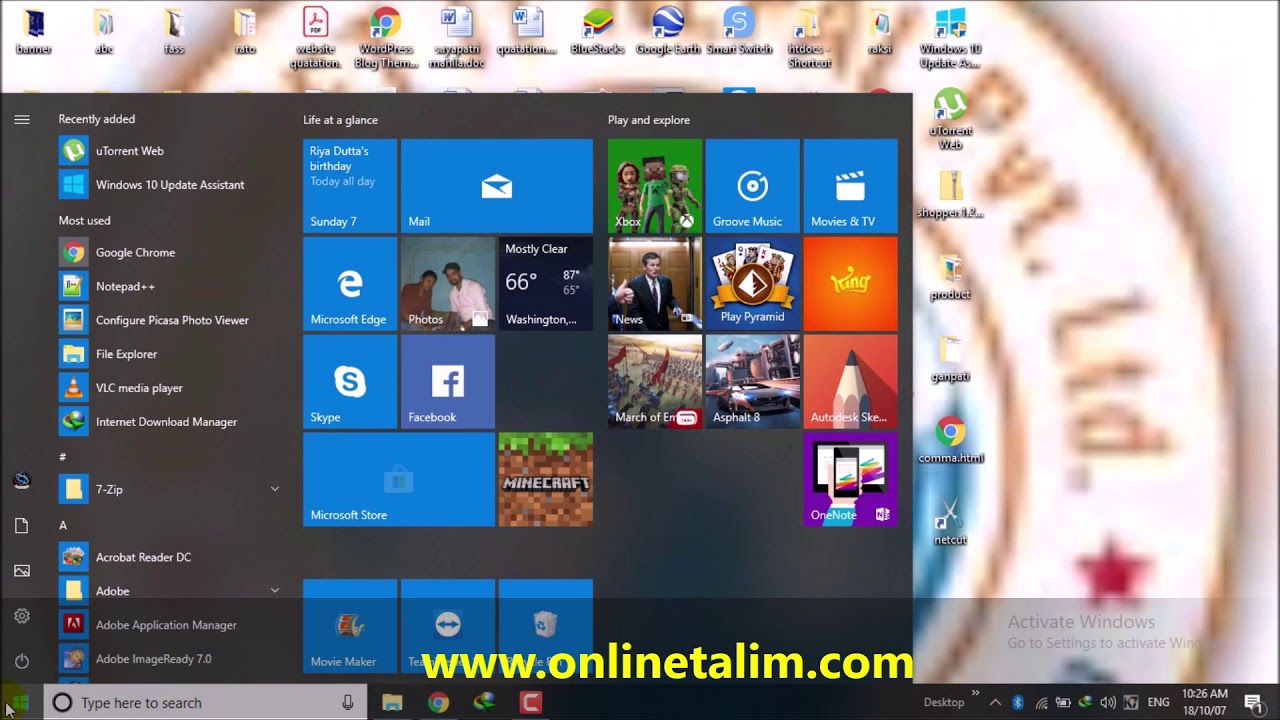Click the Windows Start button

[x=20, y=703]
